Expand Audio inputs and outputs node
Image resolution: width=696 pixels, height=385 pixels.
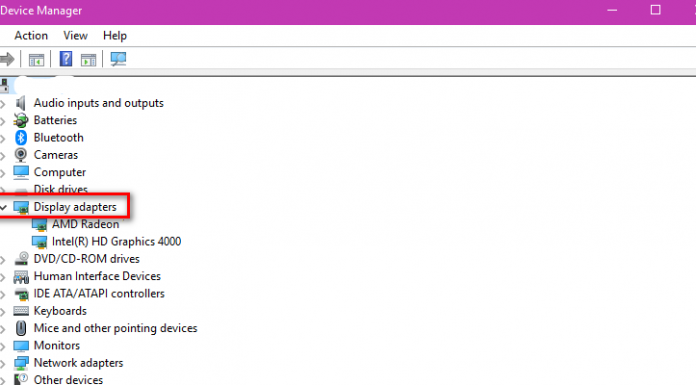(3, 104)
